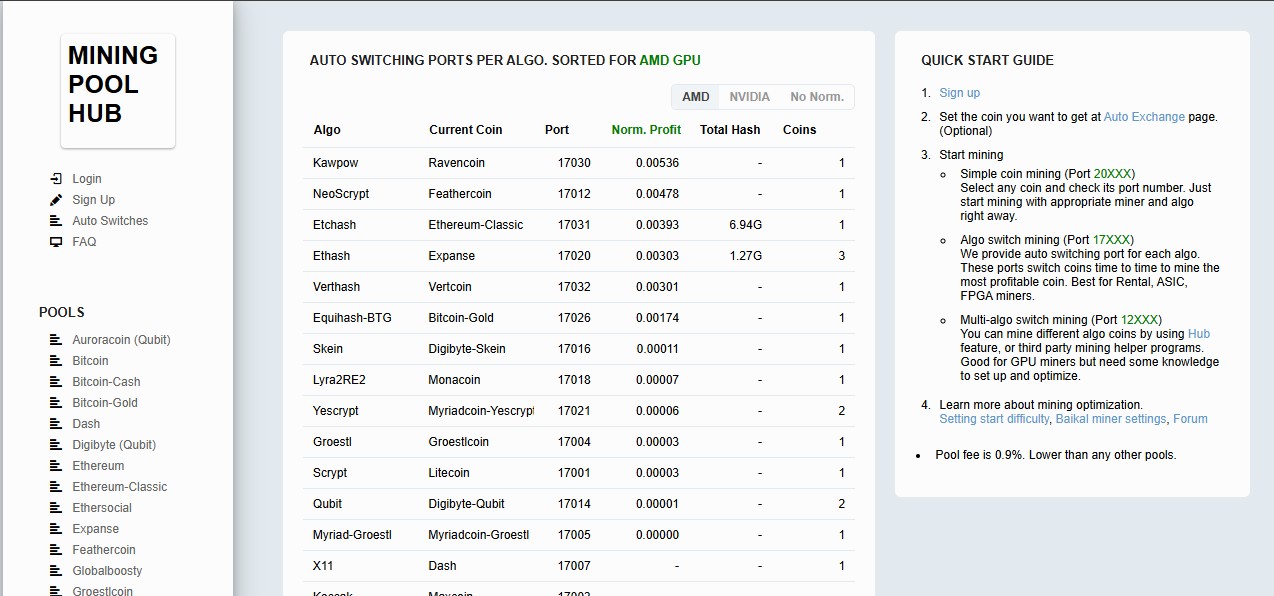The width and height of the screenshot is (1274, 596).
Task: Open the Dash pool sidebar link
Action: pyautogui.click(x=86, y=423)
